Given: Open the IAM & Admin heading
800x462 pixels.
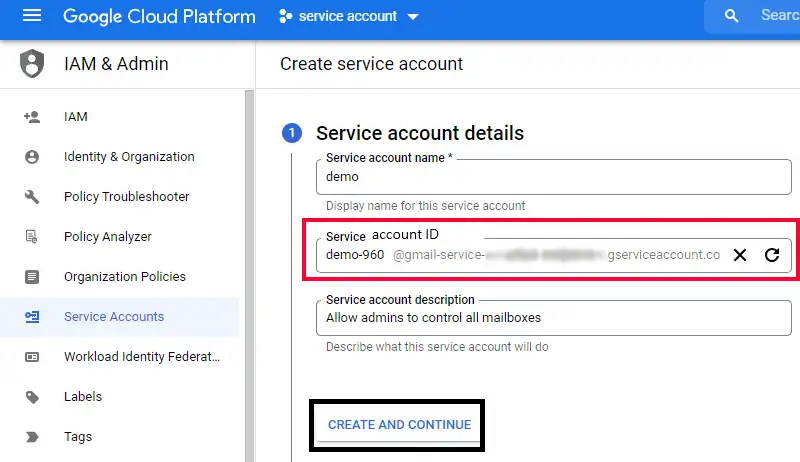Looking at the screenshot, I should coord(116,64).
